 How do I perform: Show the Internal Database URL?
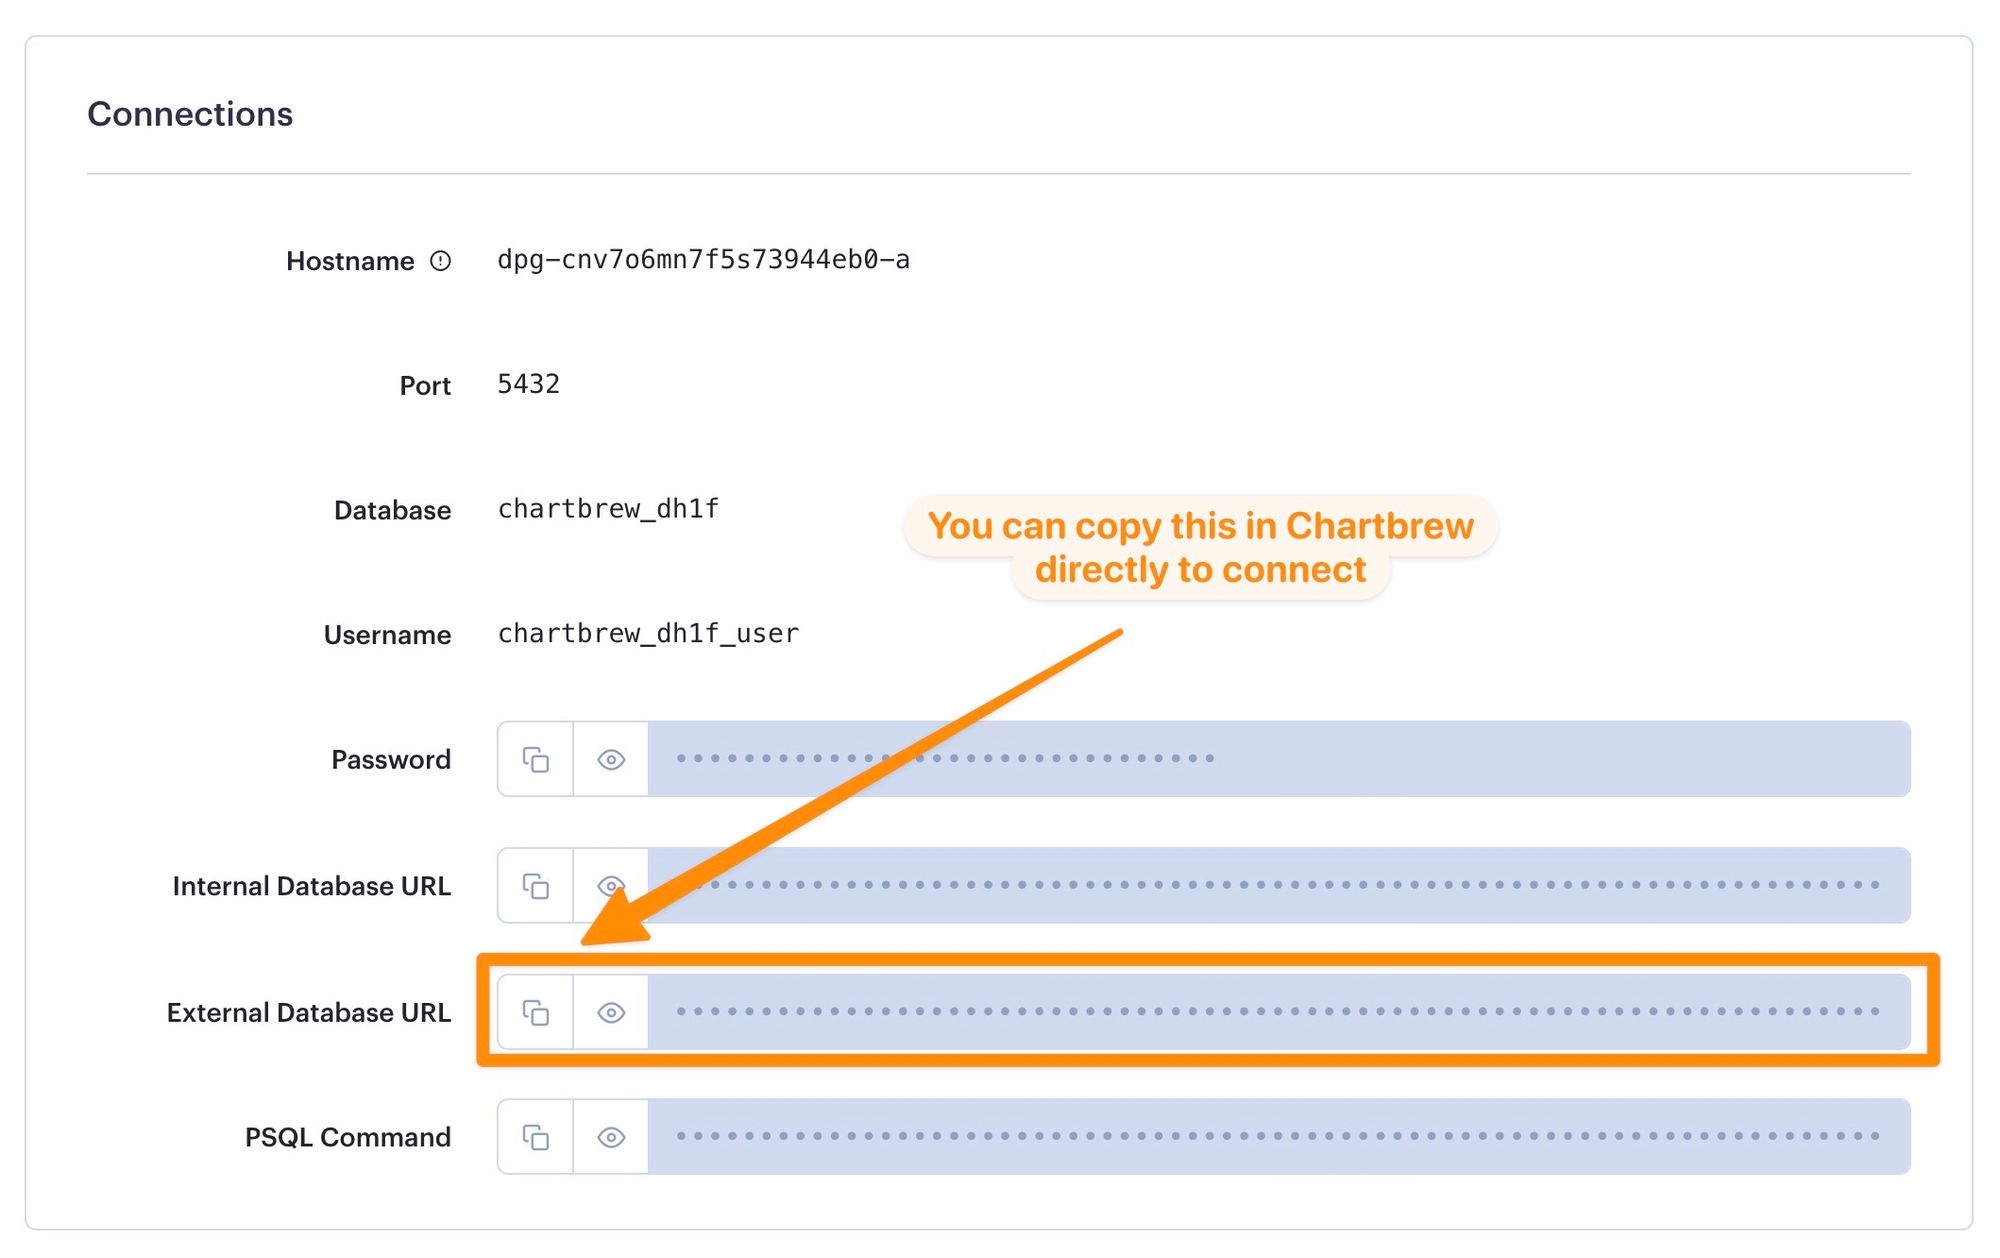[611, 886]
